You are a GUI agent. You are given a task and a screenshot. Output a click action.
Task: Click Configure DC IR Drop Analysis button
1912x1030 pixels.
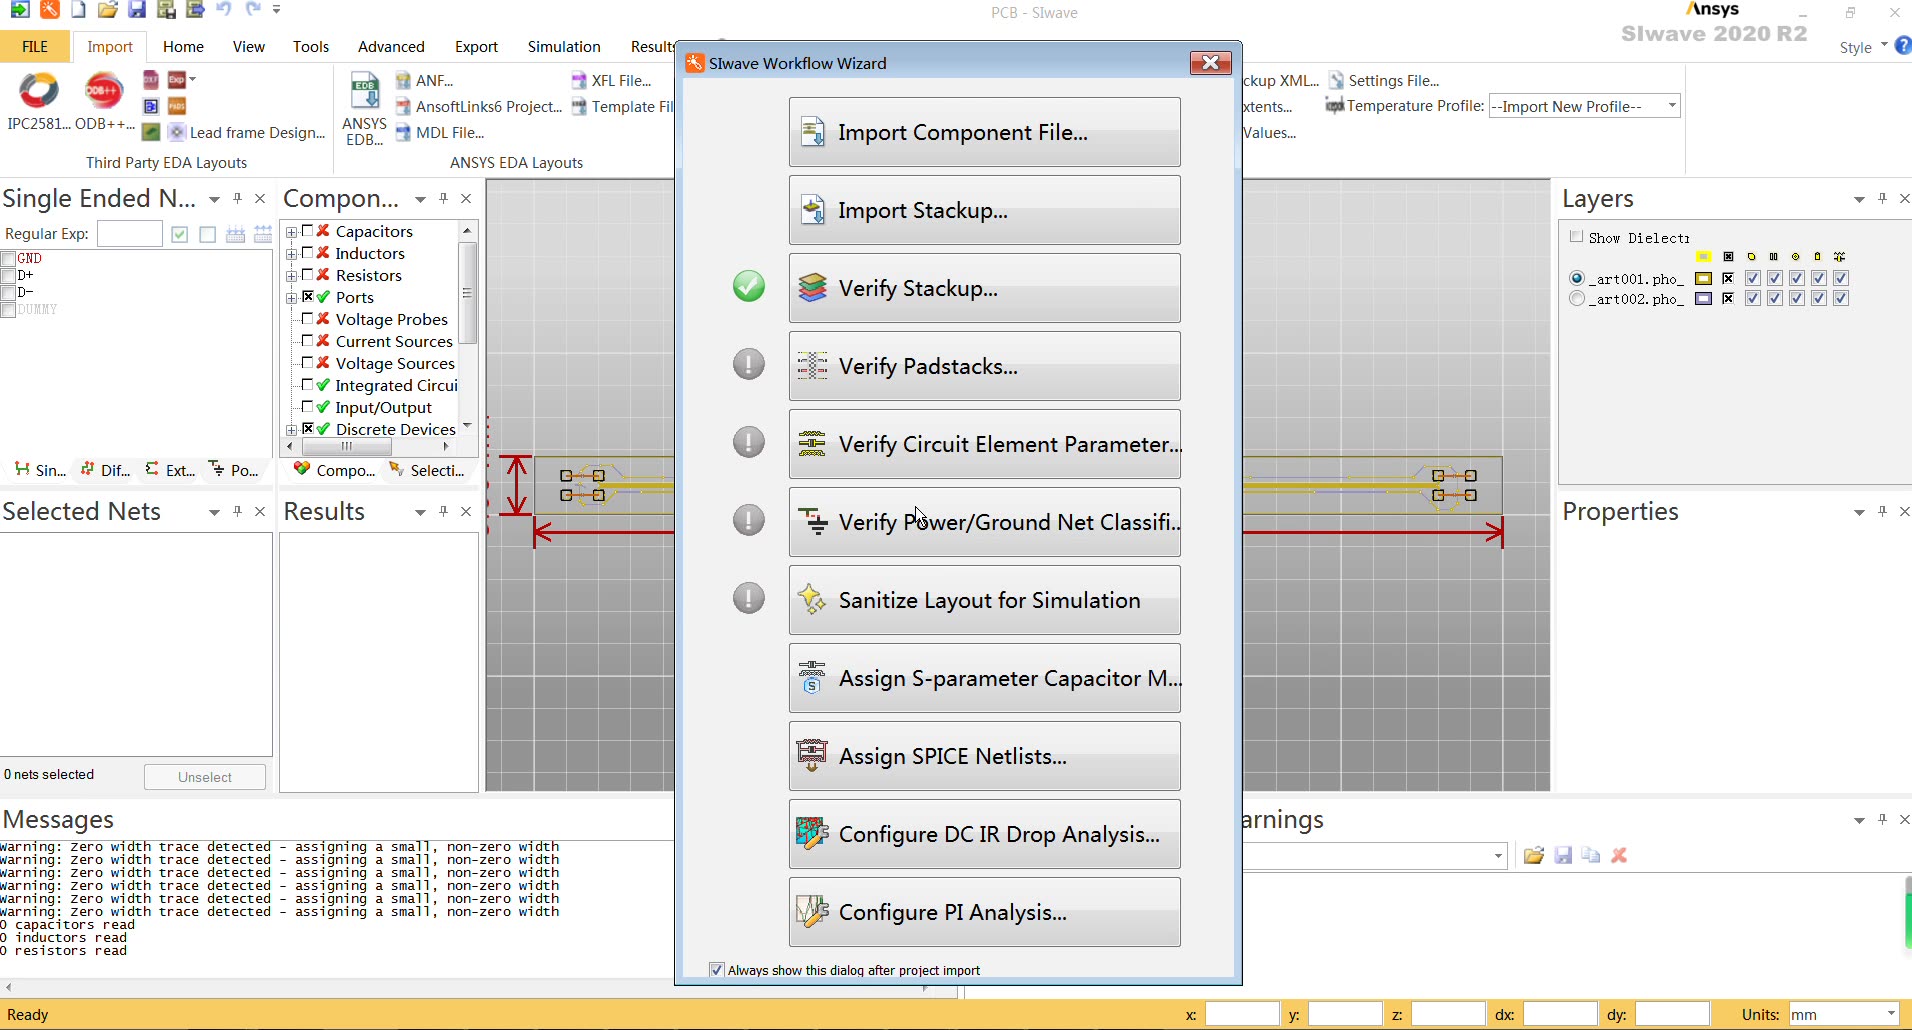point(984,834)
